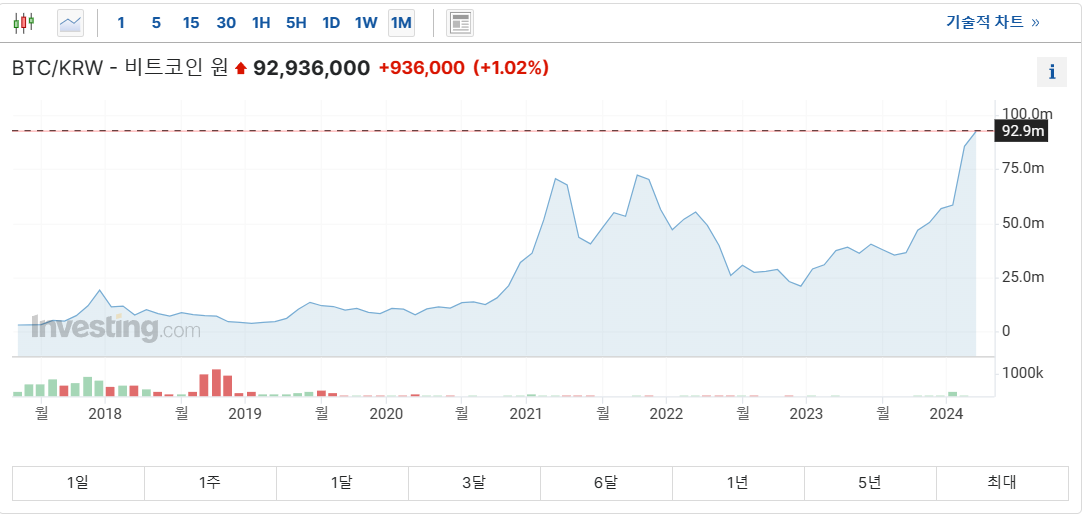
Task: Select the 30-minute interval
Action: pyautogui.click(x=226, y=23)
